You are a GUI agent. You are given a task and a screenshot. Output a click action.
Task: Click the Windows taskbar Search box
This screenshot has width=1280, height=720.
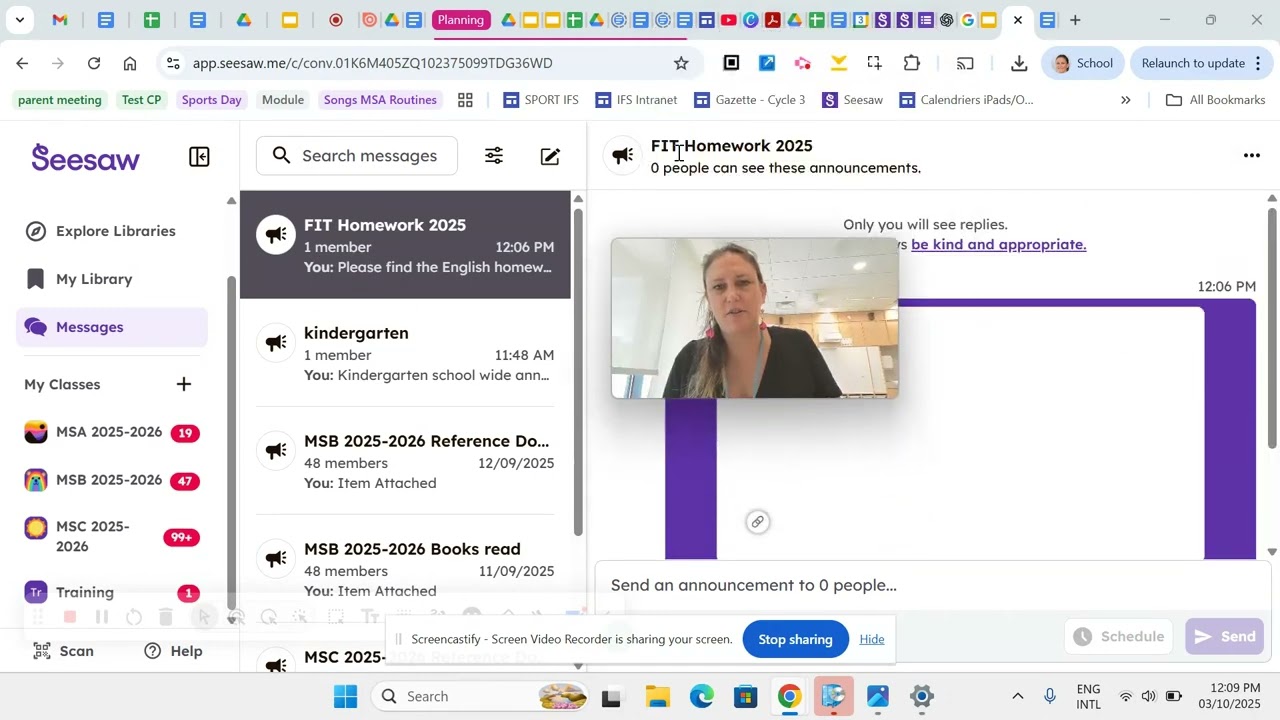point(482,696)
